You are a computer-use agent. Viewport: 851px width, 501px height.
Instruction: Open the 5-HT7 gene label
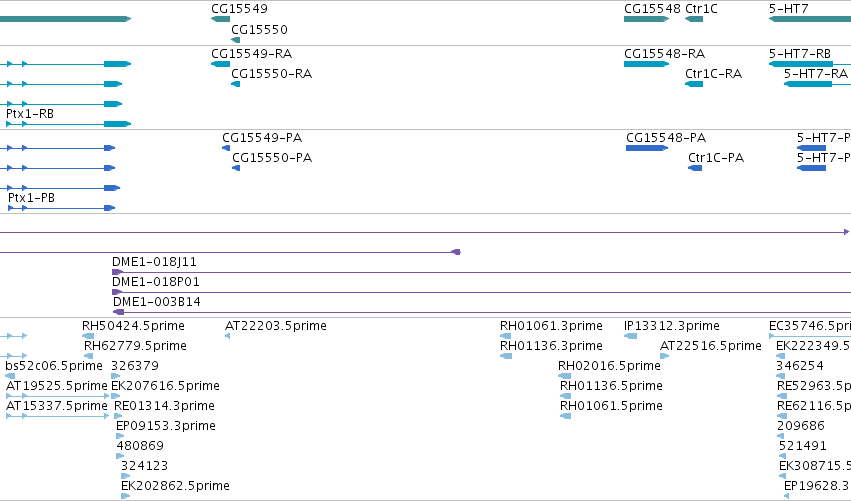click(x=789, y=9)
